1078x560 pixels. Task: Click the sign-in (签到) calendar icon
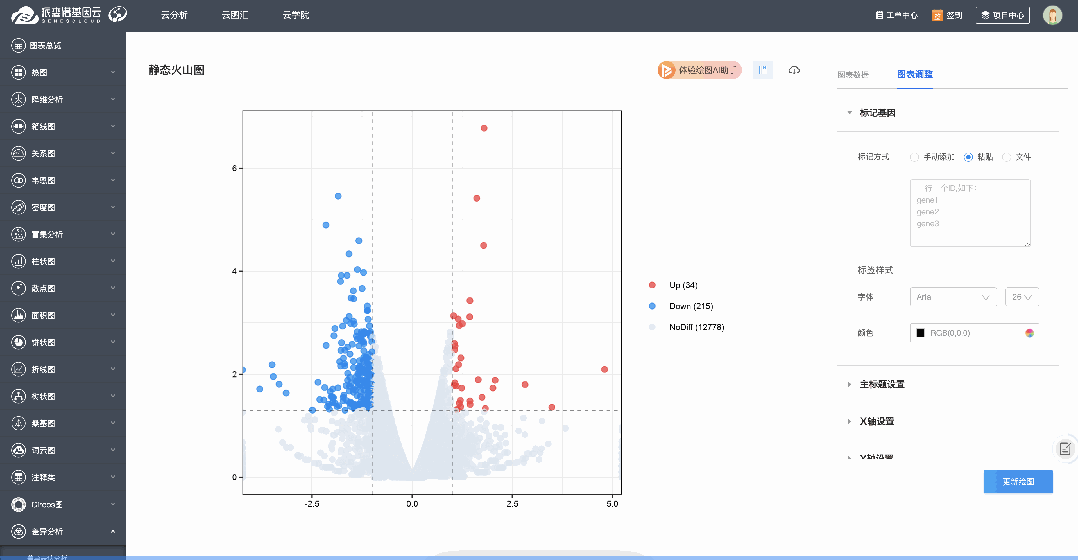(x=937, y=15)
